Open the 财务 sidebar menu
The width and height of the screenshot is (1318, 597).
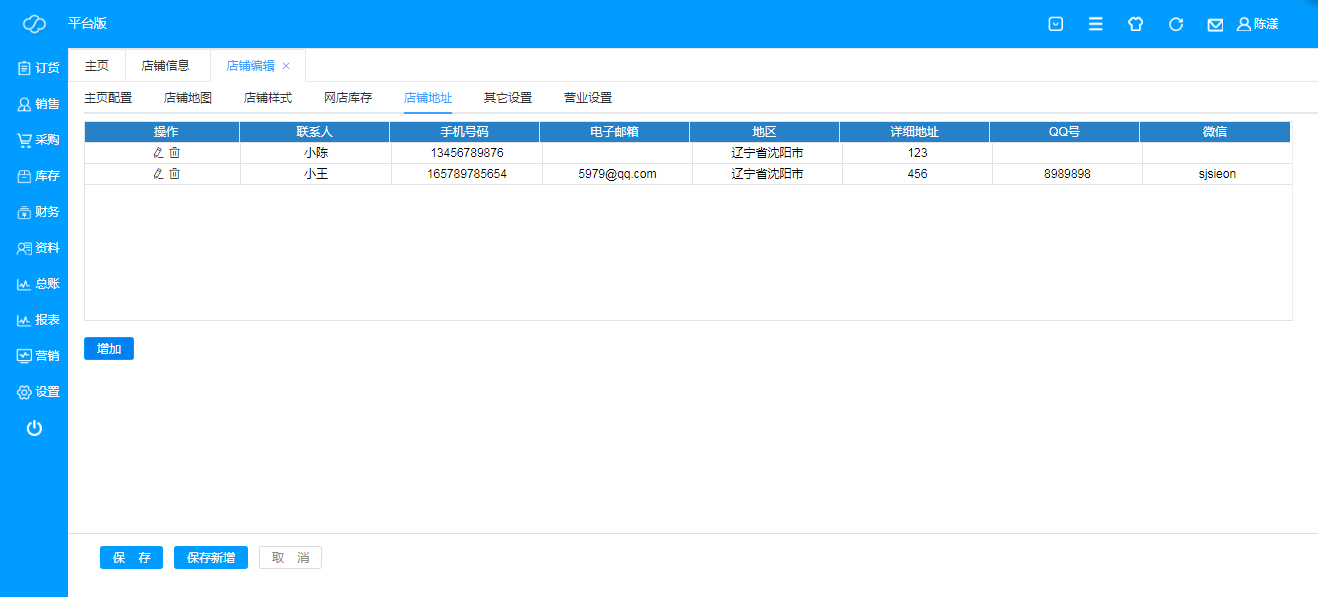click(x=38, y=212)
